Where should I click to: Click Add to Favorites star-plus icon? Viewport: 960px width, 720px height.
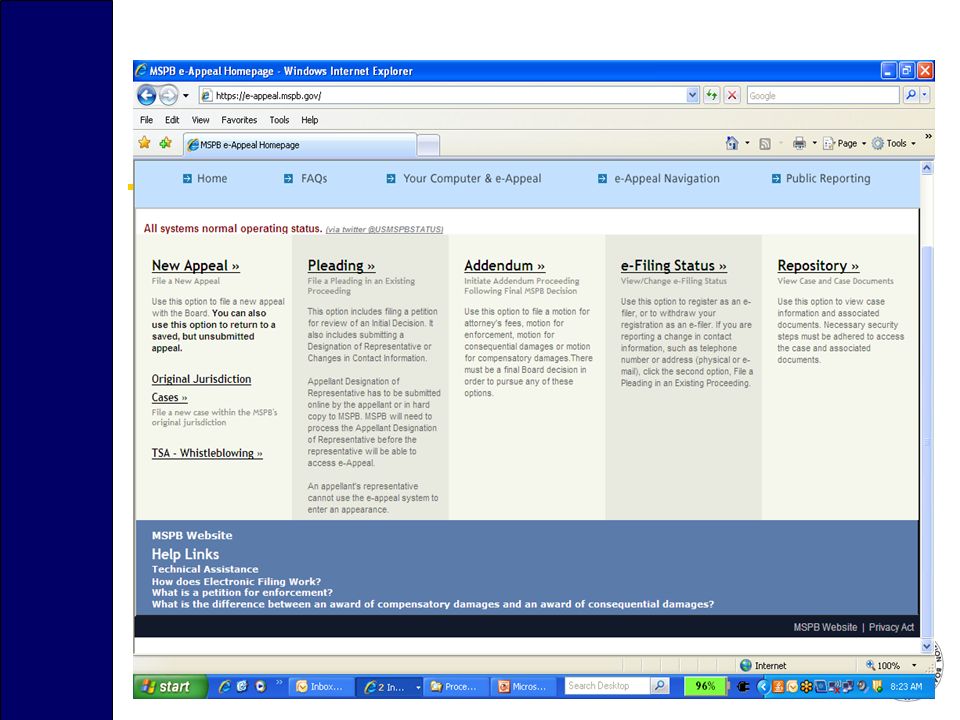point(165,143)
